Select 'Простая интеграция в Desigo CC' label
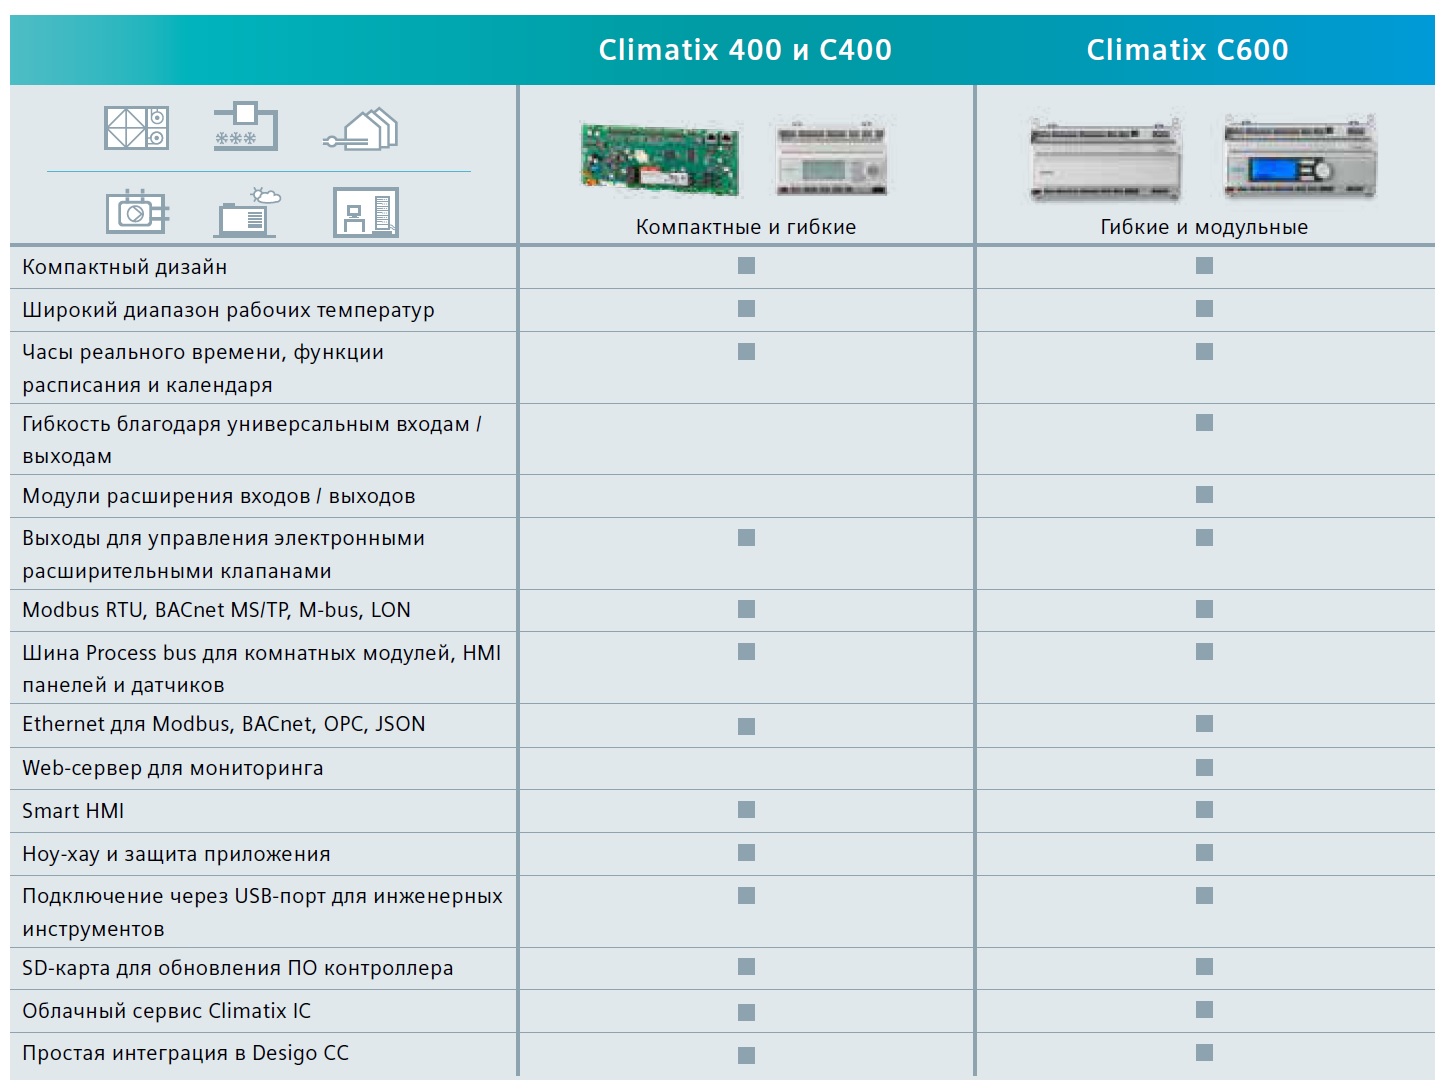 (186, 1053)
